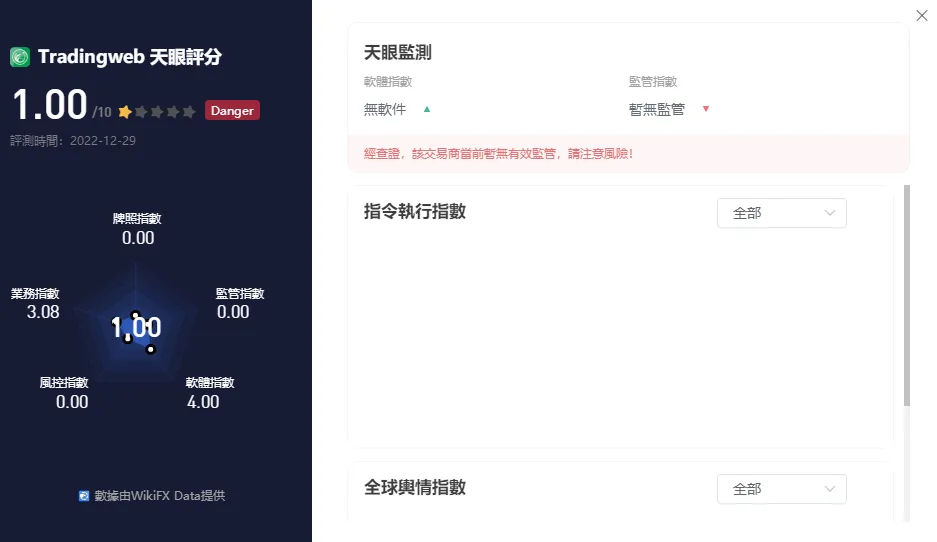The image size is (937, 542).
Task: Click the 軟體指數 label on radar chart
Action: click(x=210, y=382)
